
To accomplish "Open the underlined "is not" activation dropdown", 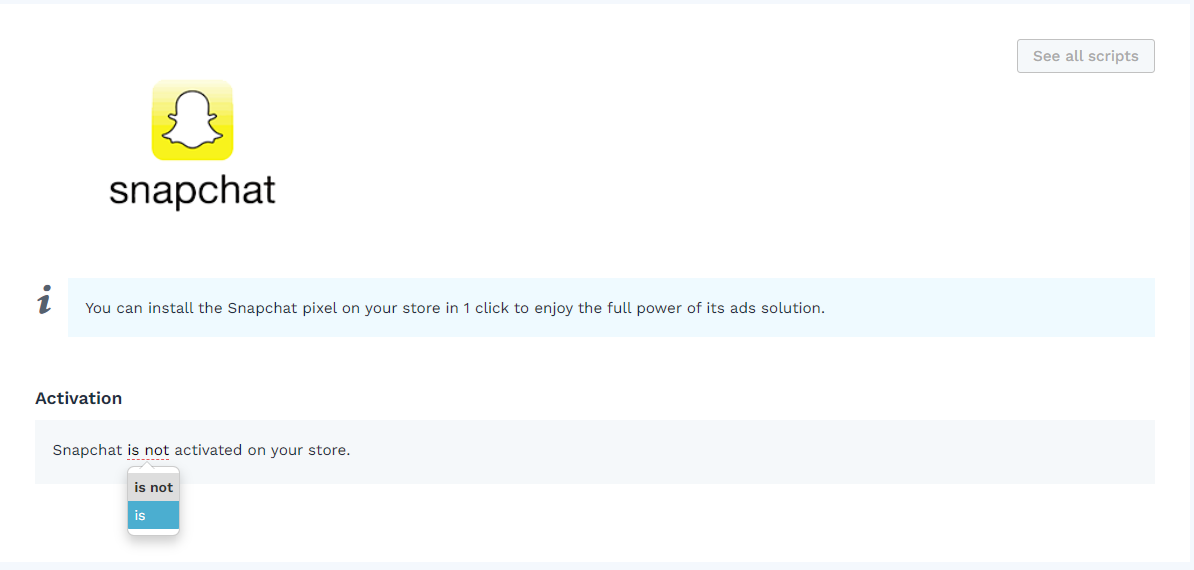I will (148, 450).
